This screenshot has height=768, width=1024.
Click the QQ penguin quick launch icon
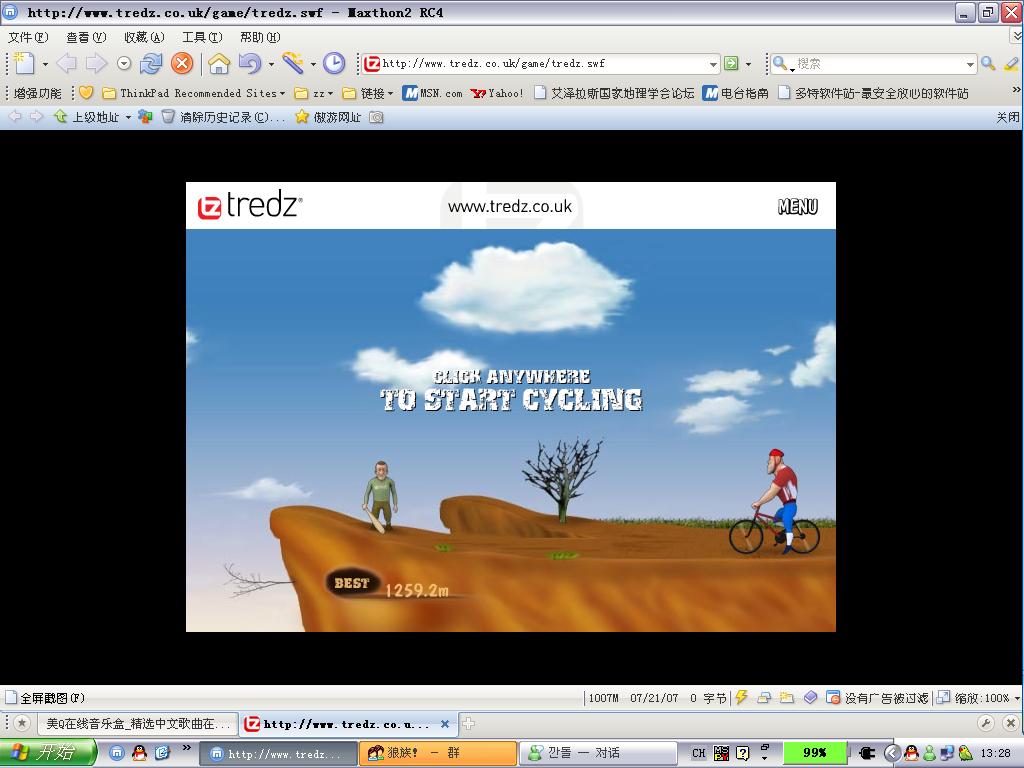point(139,753)
